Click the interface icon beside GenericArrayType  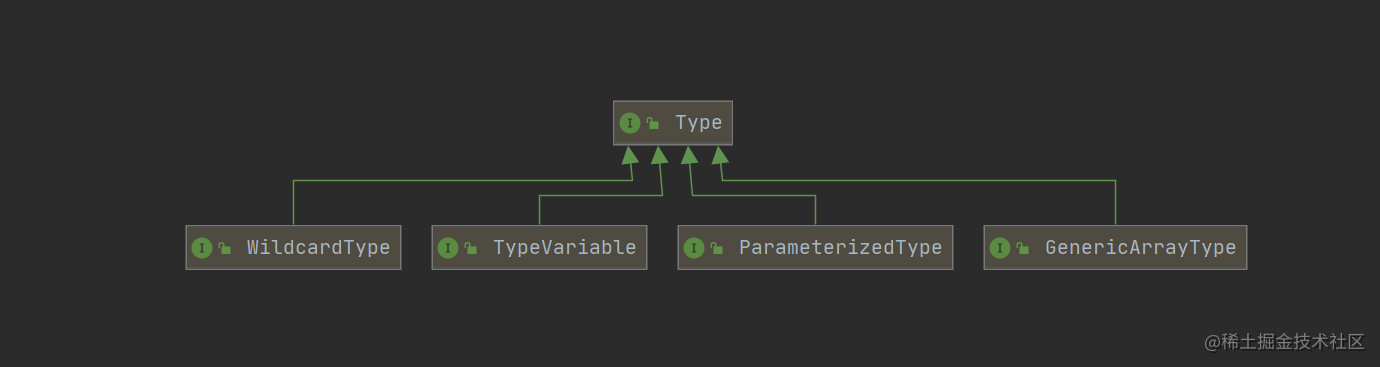click(x=1000, y=248)
